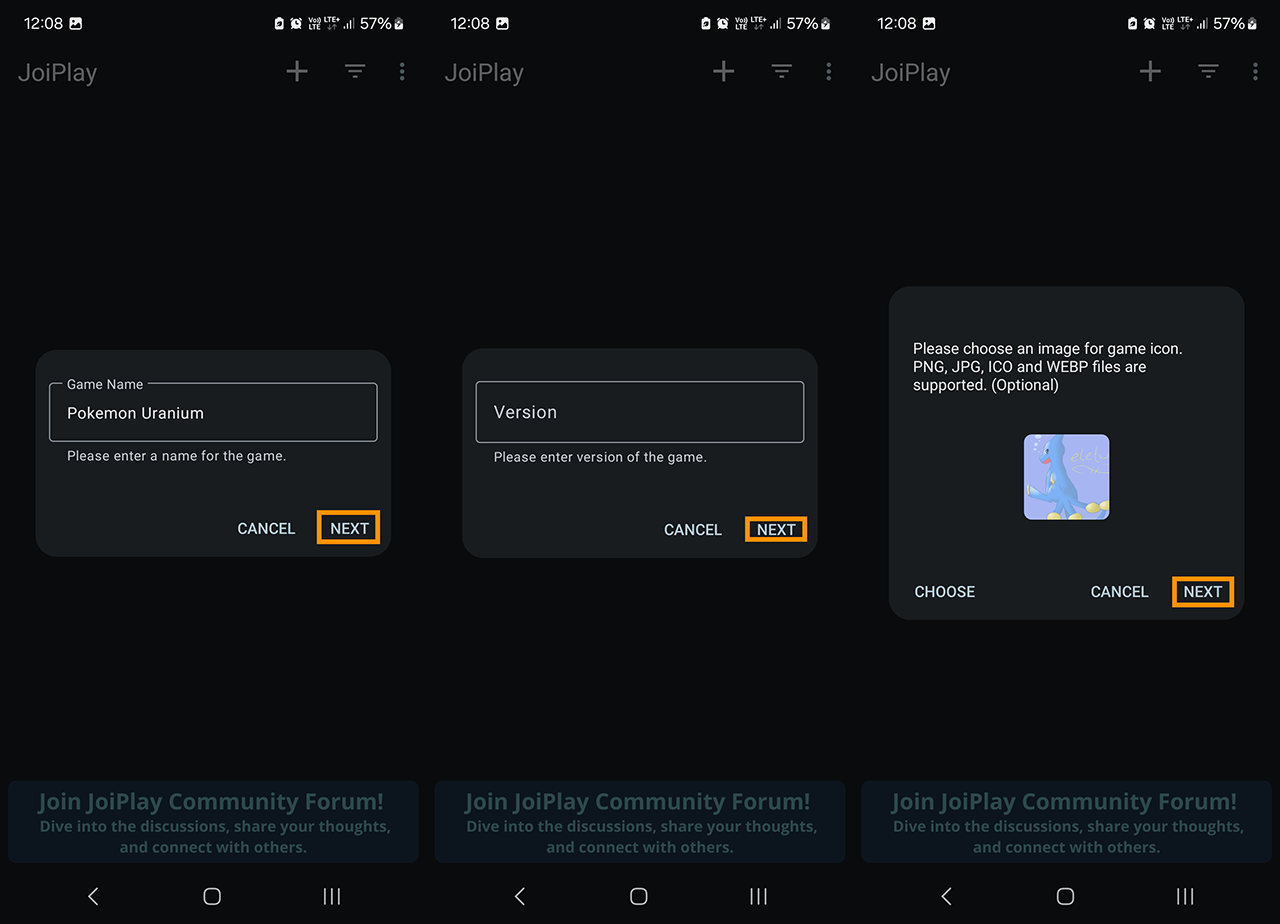
Task: Open three-dot overflow menu in right screen
Action: click(1255, 71)
